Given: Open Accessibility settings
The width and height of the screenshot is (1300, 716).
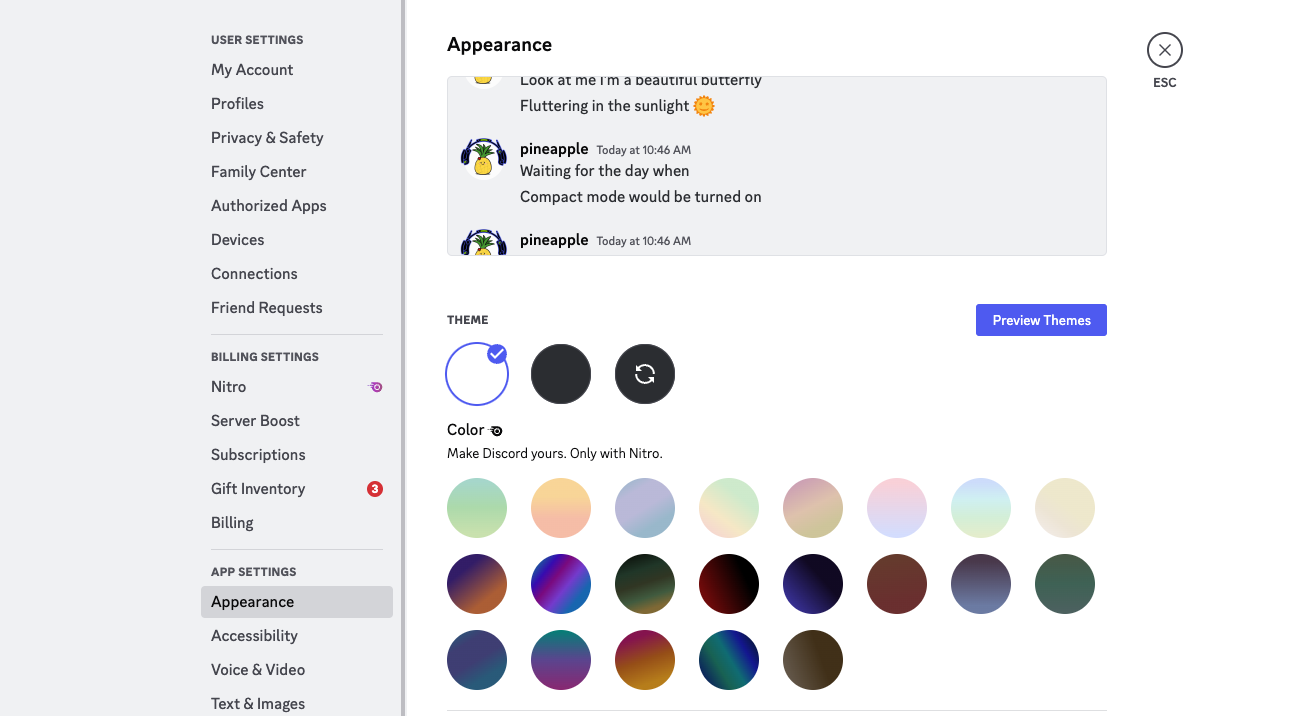Looking at the screenshot, I should coord(297,636).
